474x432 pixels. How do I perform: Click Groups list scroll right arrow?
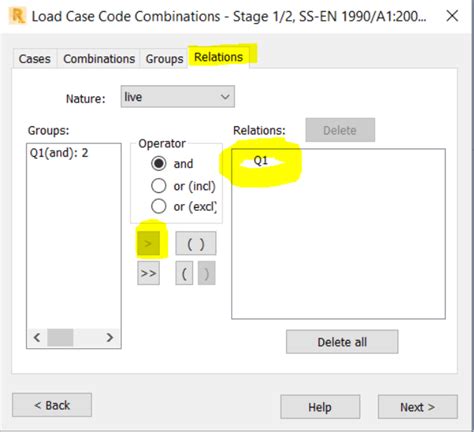point(110,338)
